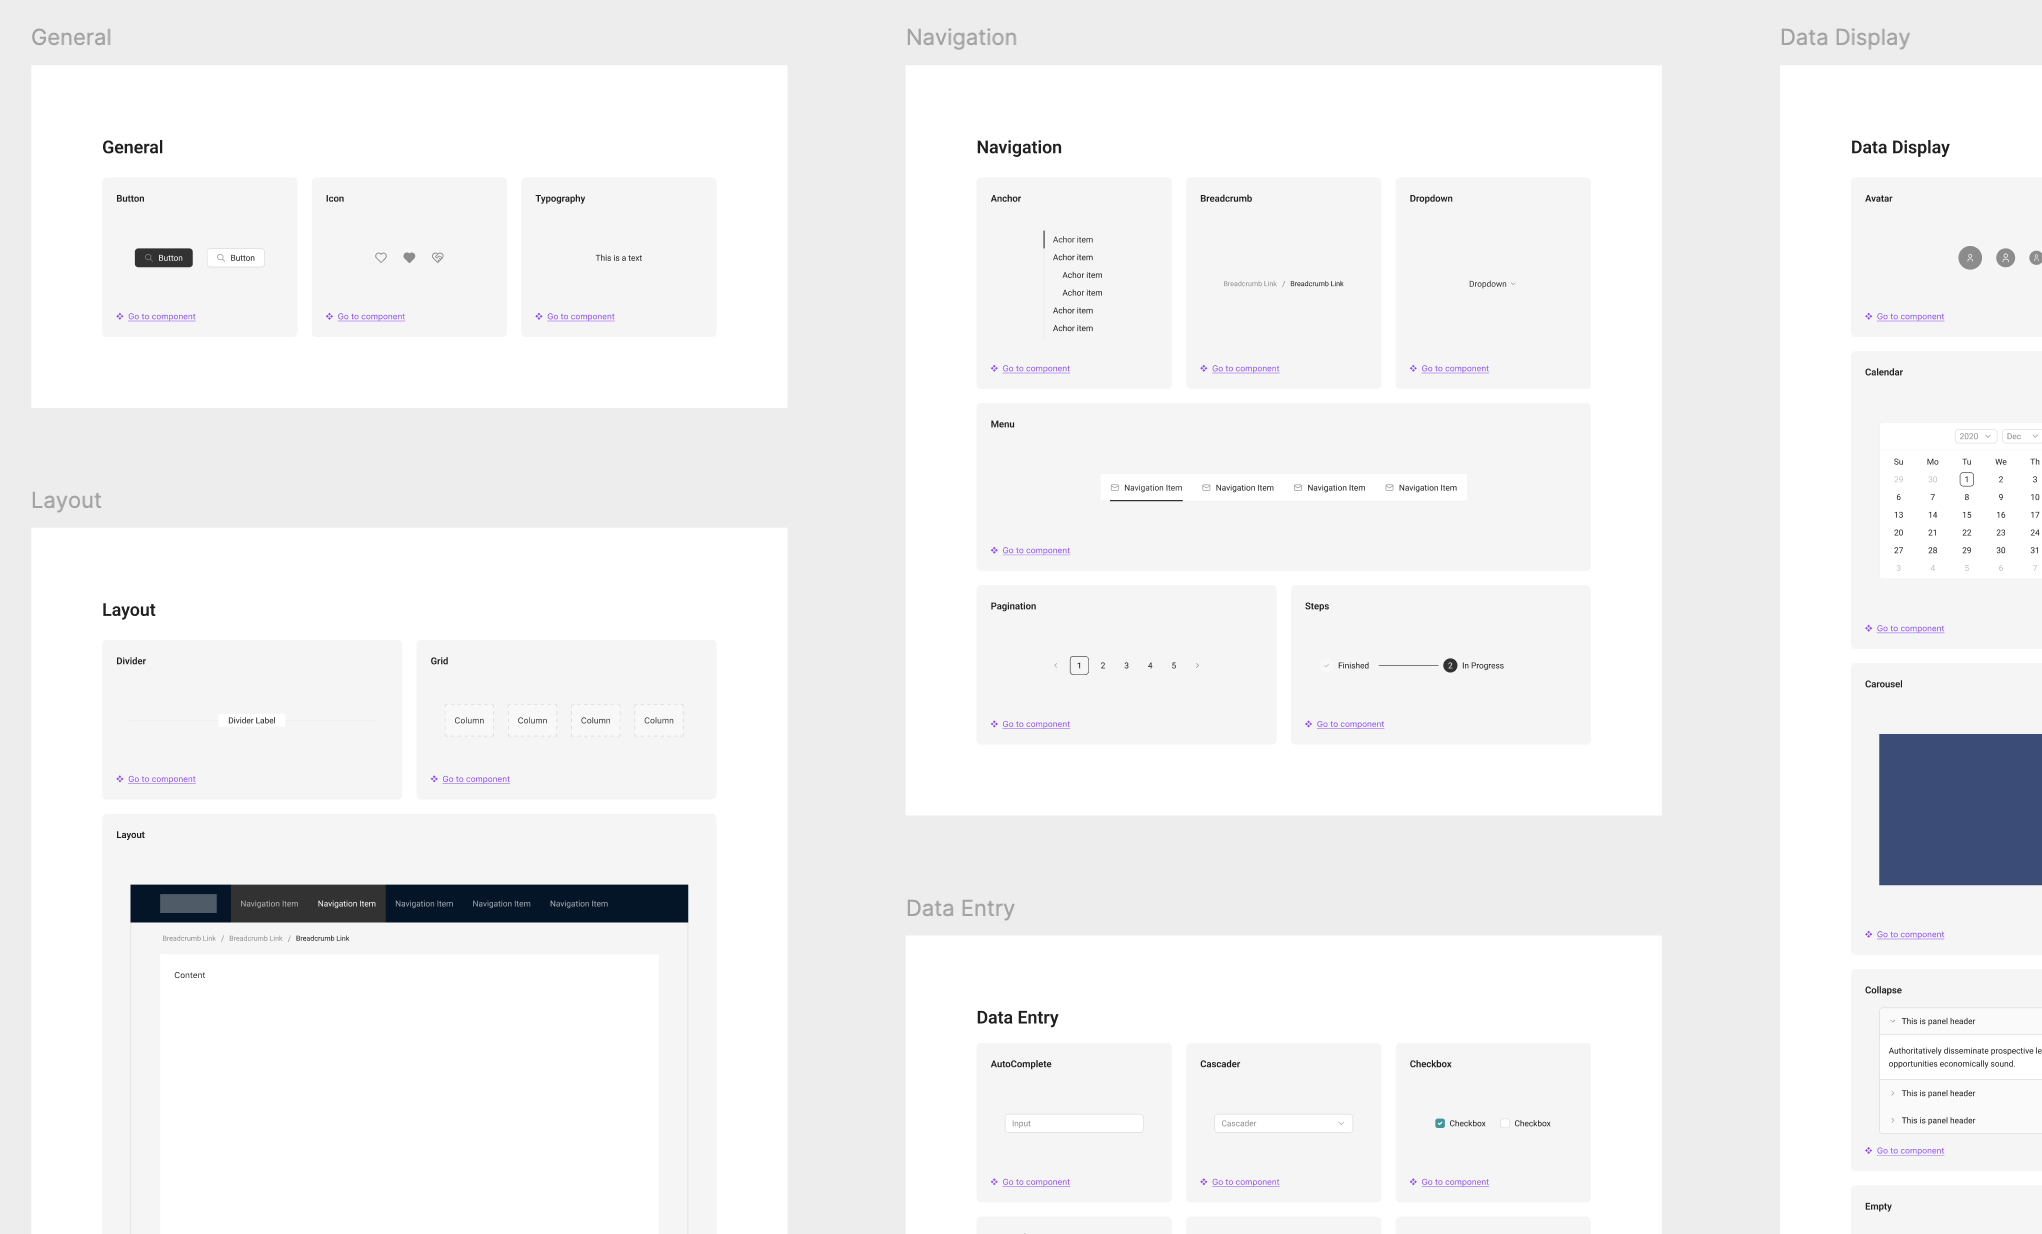The image size is (2042, 1234).
Task: Open the Cascader select field
Action: click(1283, 1123)
